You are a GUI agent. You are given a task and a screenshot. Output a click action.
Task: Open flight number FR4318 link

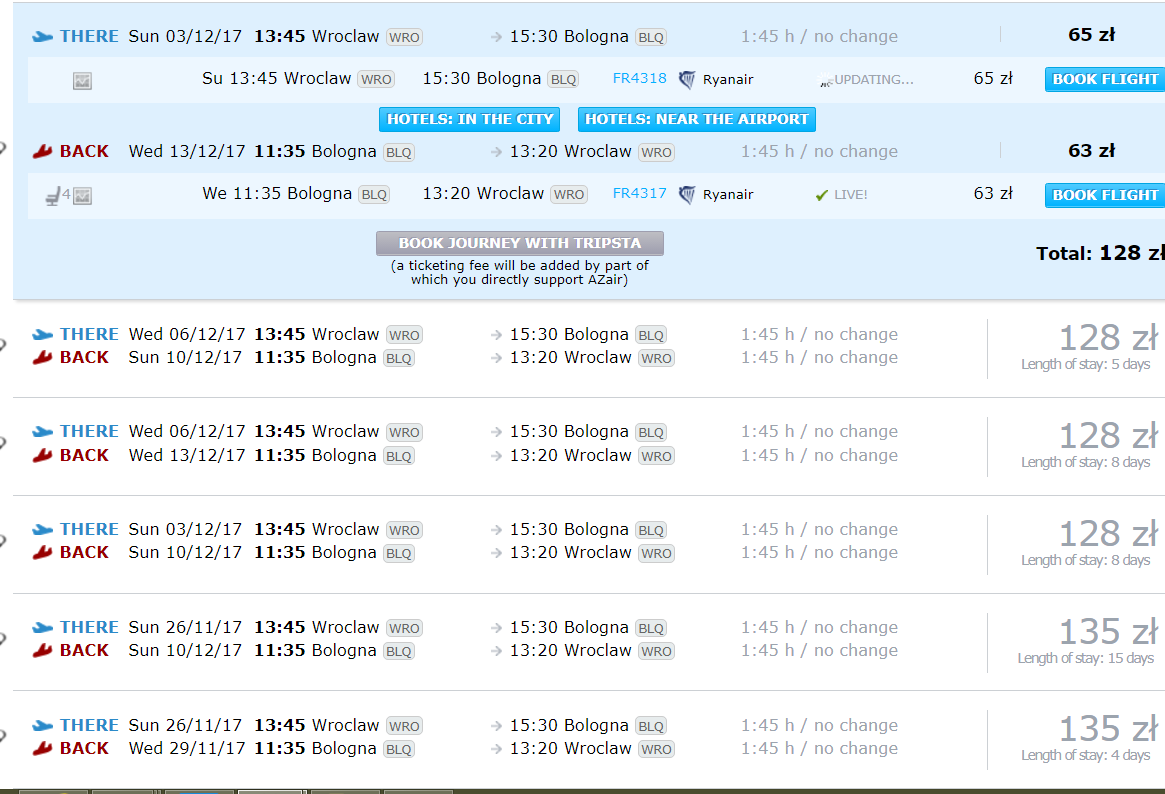[640, 78]
